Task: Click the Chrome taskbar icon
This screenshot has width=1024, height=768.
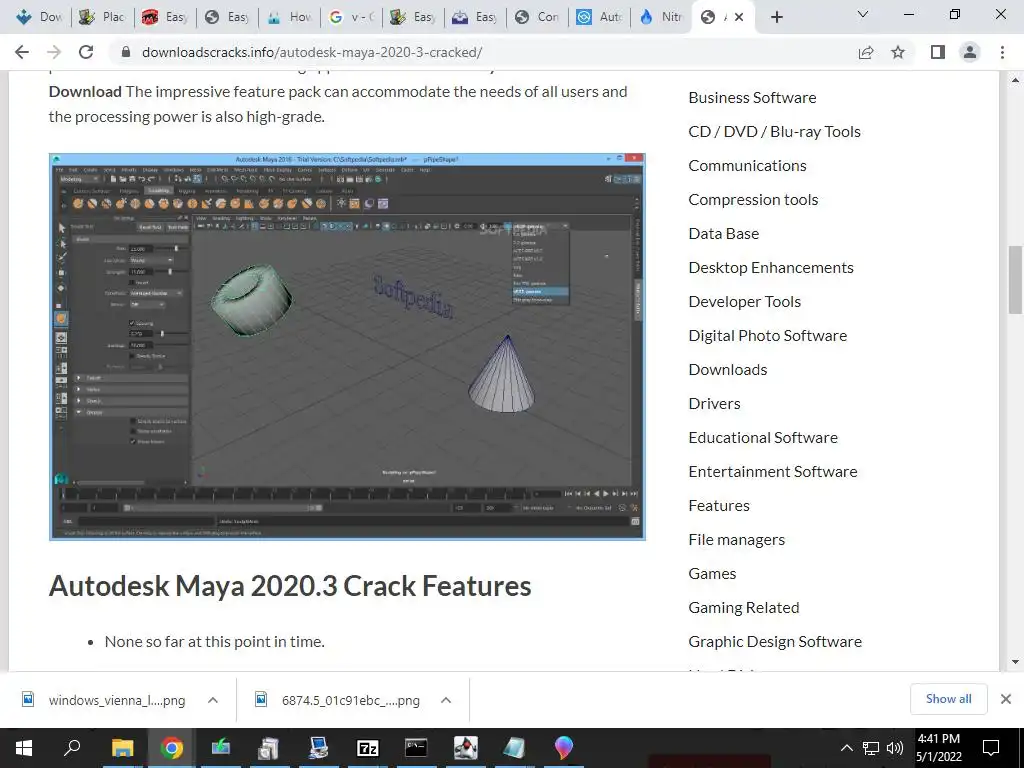Action: tap(171, 748)
